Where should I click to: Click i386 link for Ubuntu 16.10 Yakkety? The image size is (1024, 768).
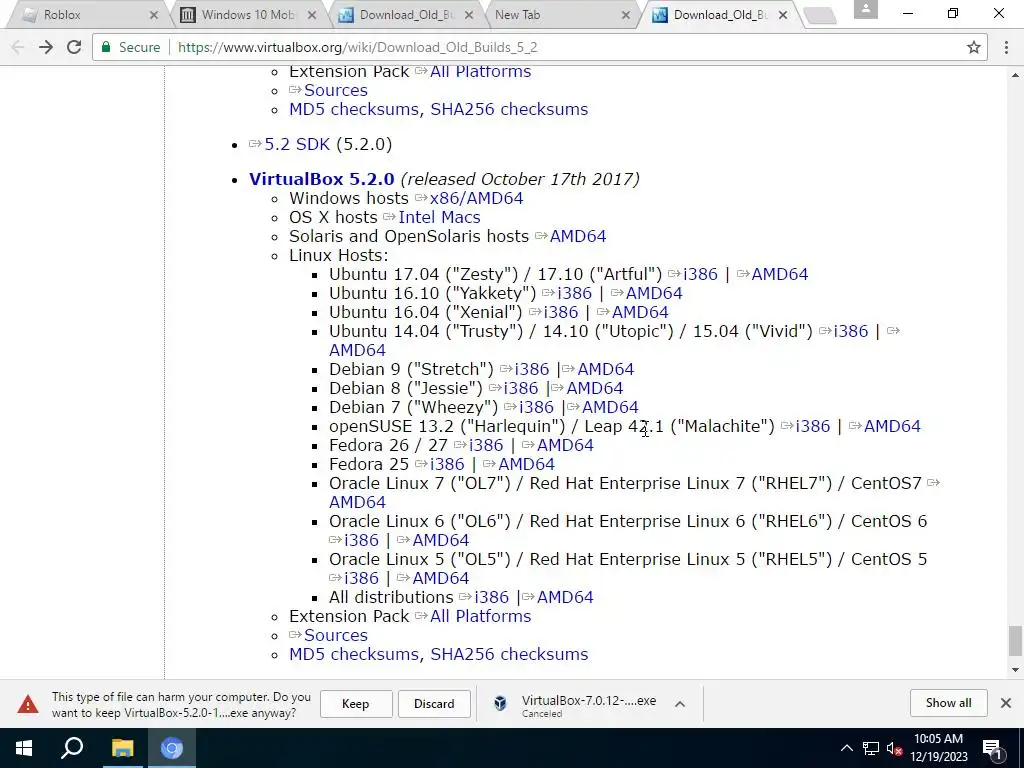574,293
